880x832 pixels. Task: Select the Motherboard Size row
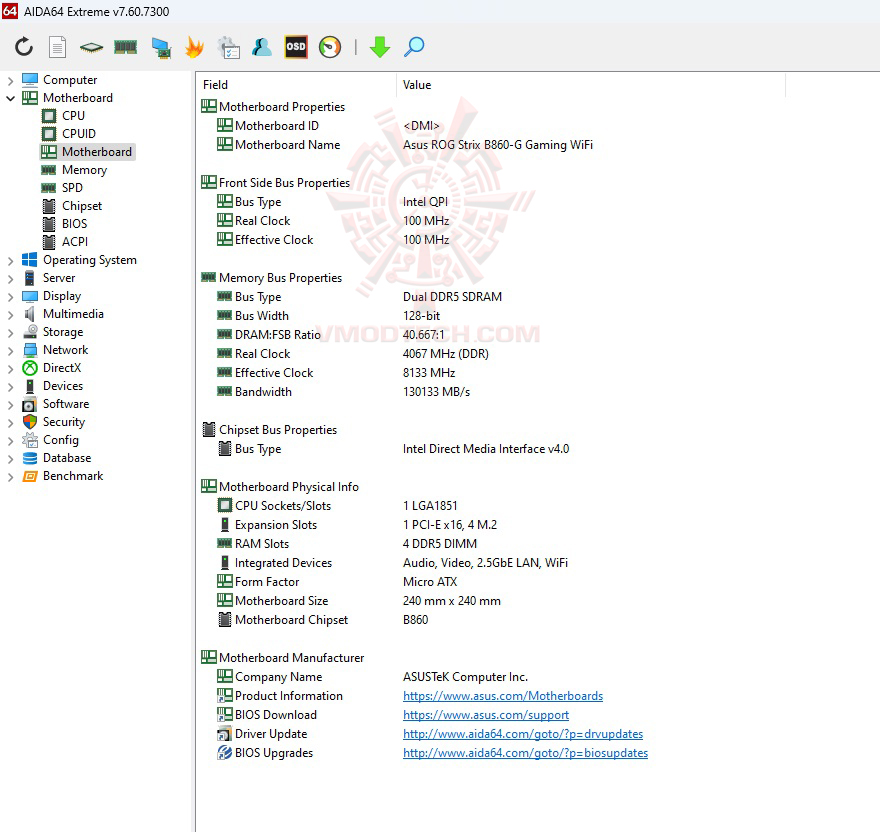tap(359, 601)
